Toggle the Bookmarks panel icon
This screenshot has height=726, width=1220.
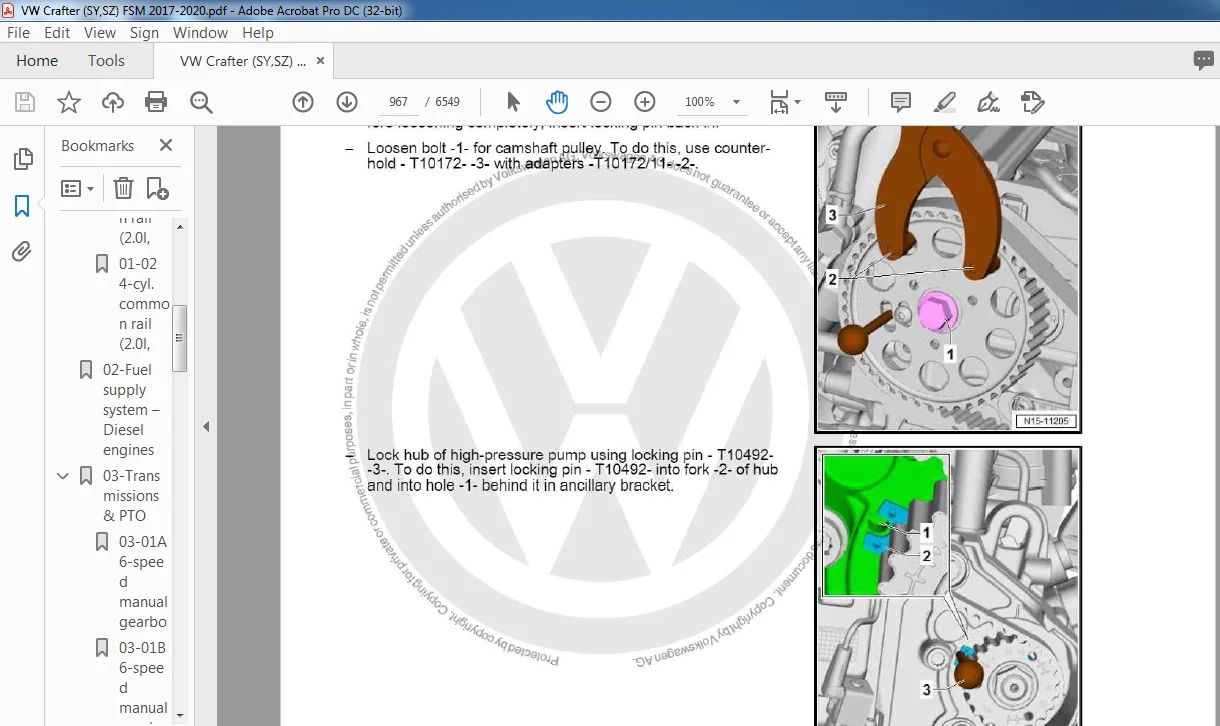(x=22, y=206)
